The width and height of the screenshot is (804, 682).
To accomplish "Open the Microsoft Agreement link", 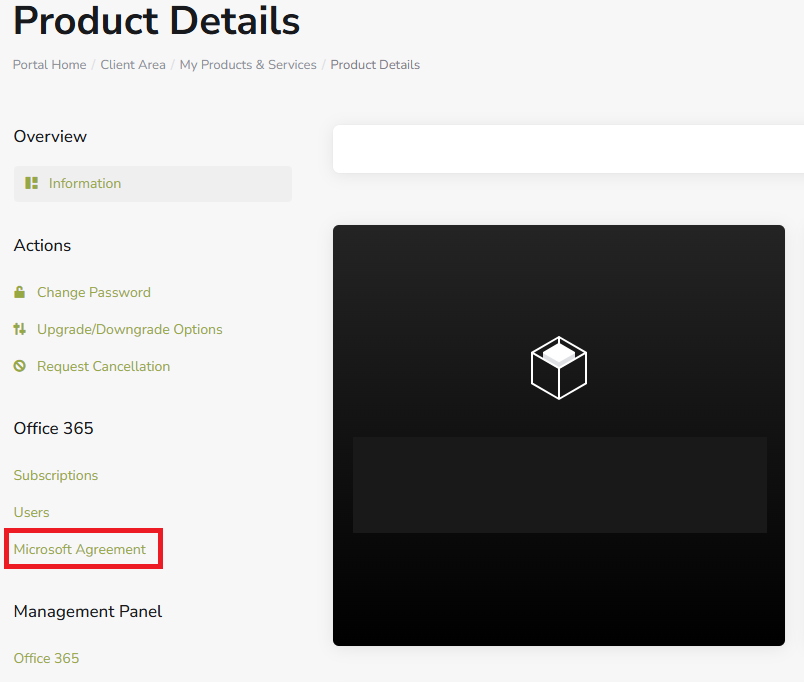I will pyautogui.click(x=80, y=549).
